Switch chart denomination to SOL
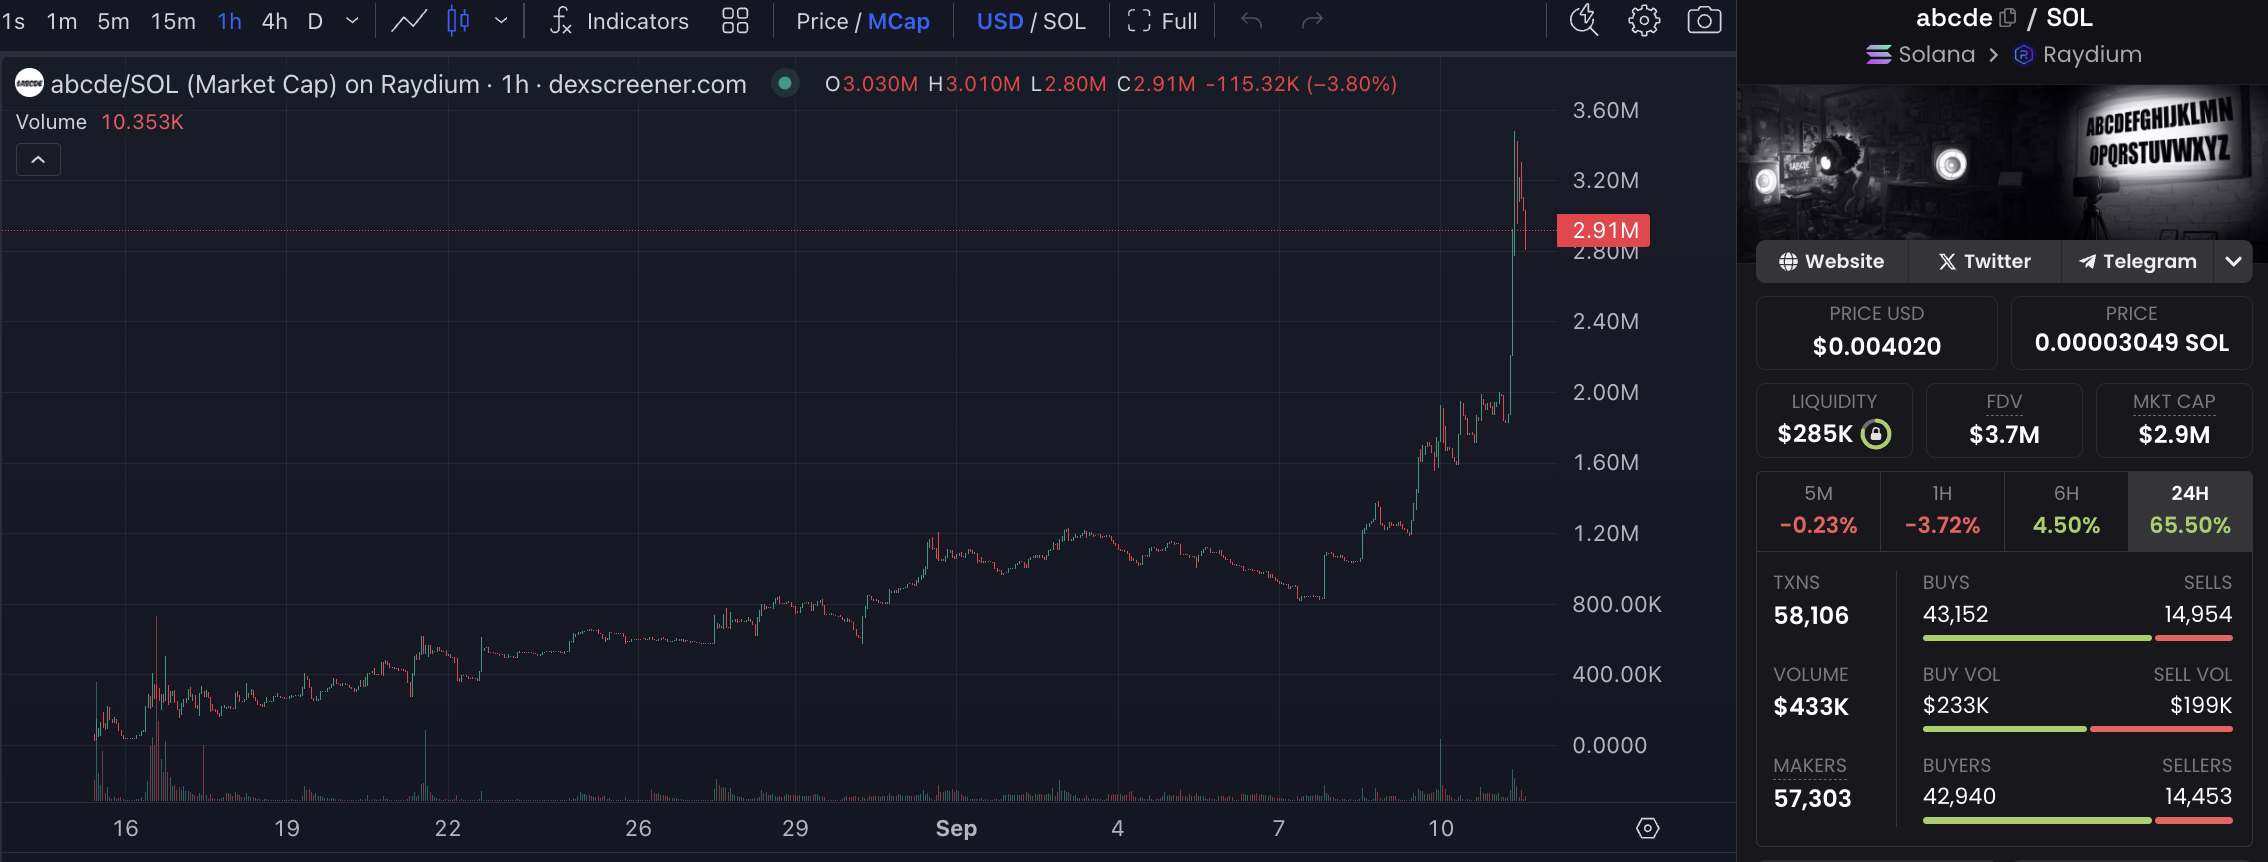 (1064, 21)
